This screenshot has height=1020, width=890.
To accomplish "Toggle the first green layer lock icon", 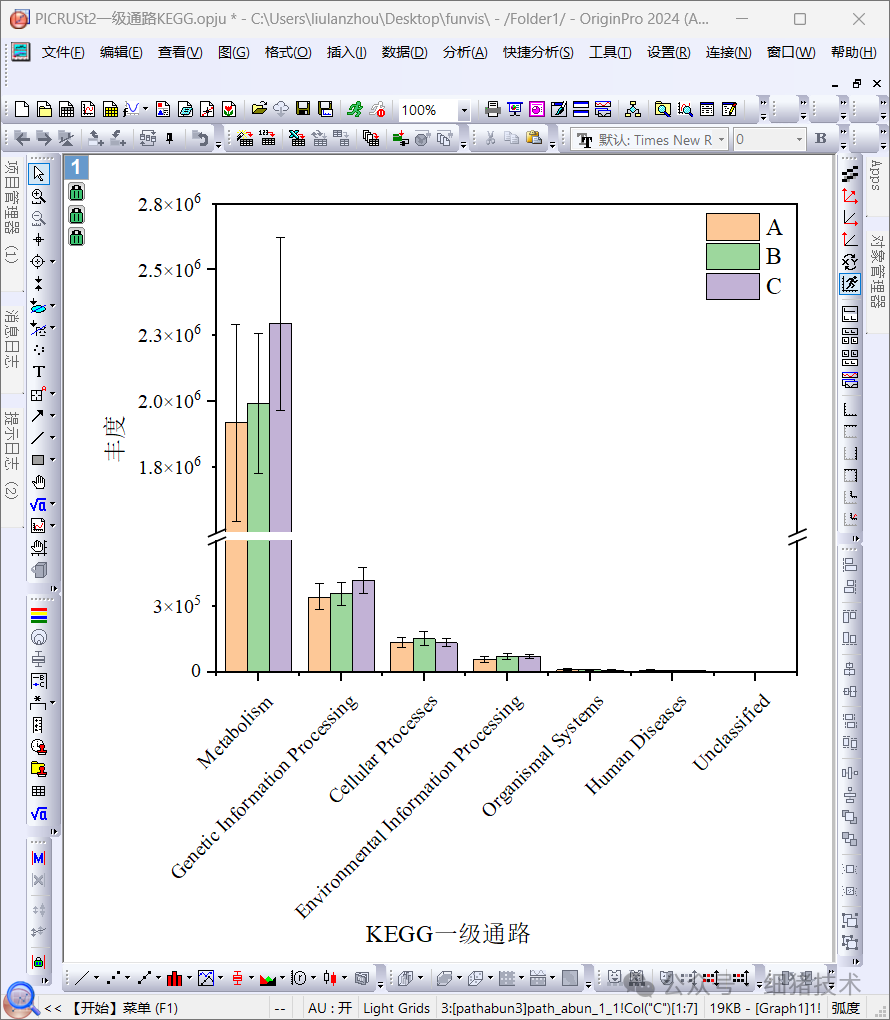I will [76, 192].
